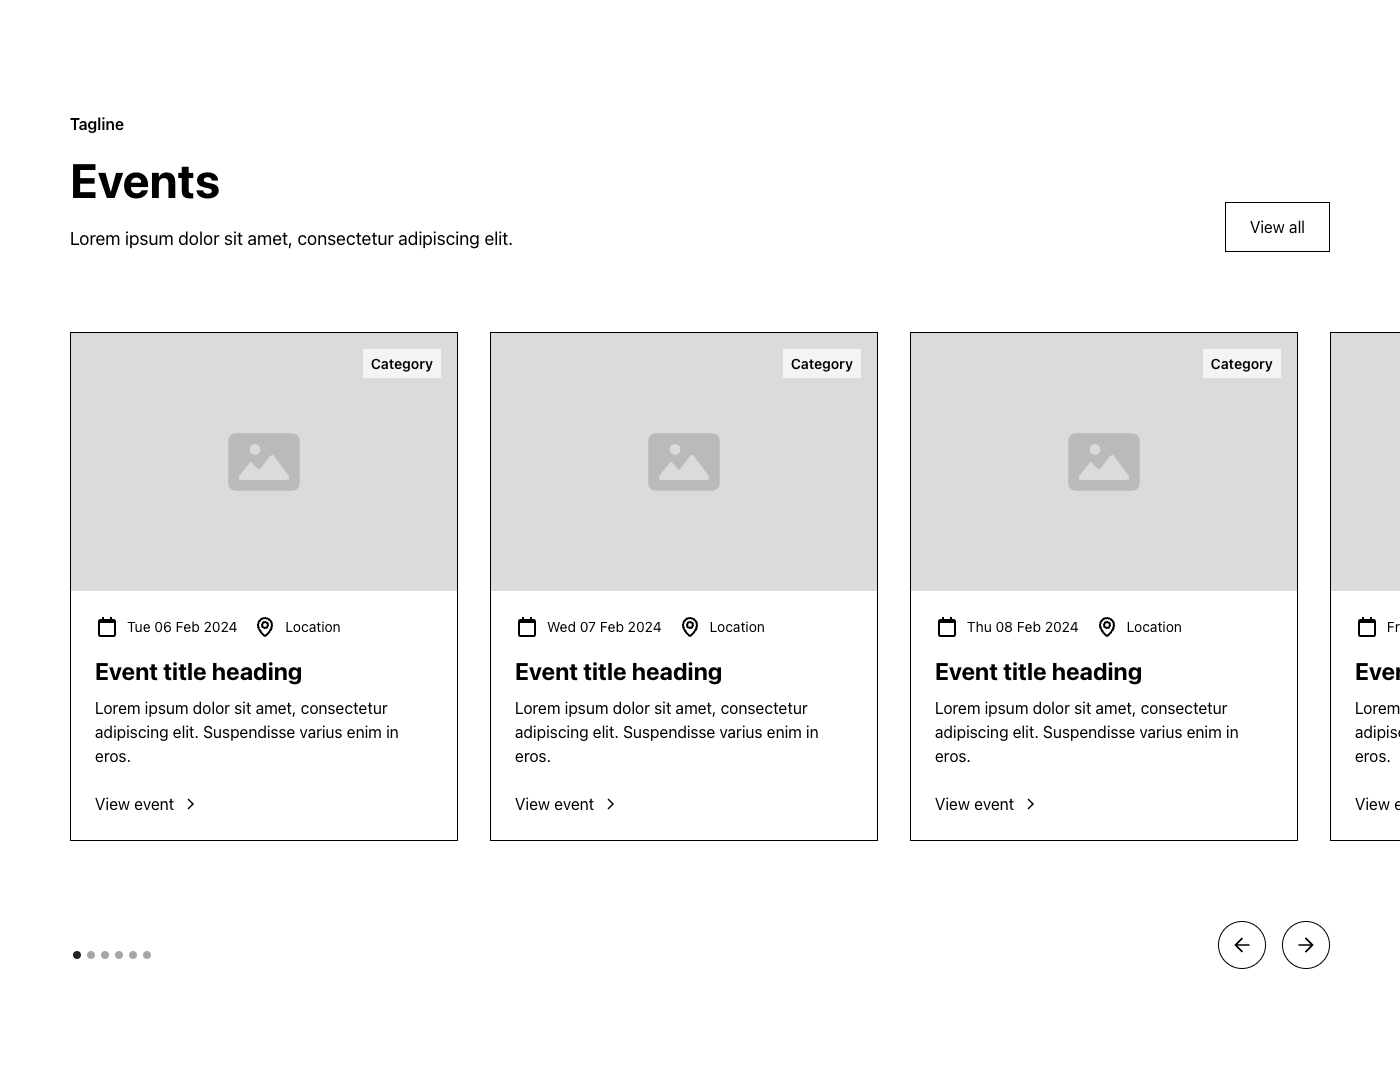Go to previous slide with left arrow button

[x=1242, y=945]
